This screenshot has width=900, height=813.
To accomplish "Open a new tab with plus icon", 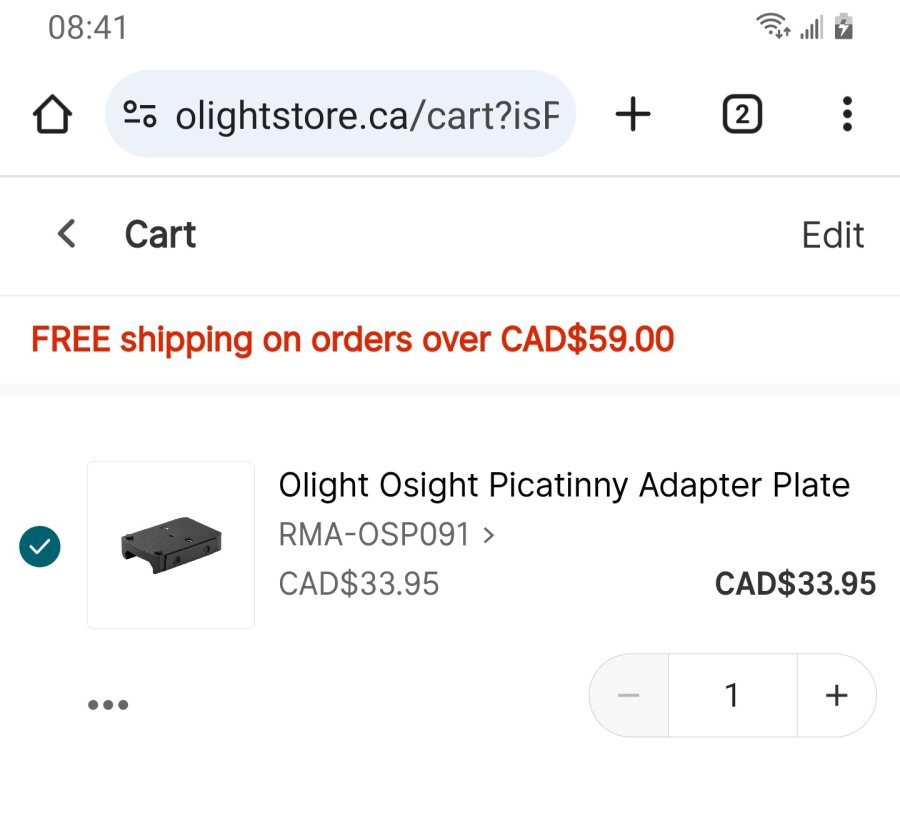I will click(632, 115).
